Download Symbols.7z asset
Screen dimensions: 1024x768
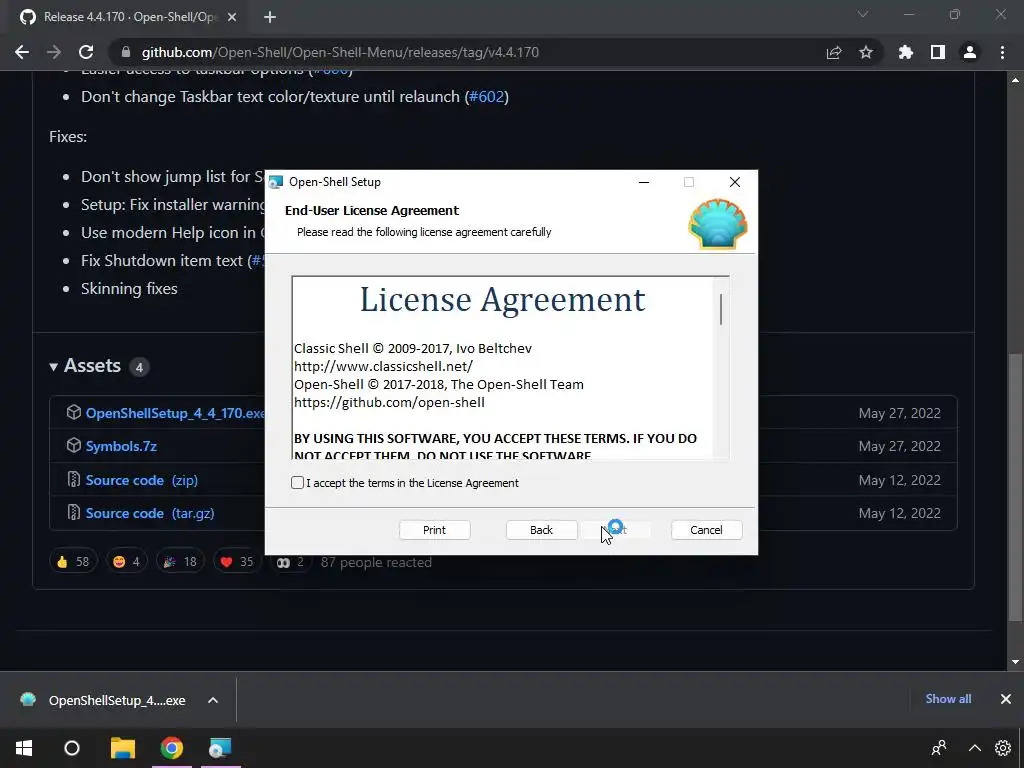121,446
